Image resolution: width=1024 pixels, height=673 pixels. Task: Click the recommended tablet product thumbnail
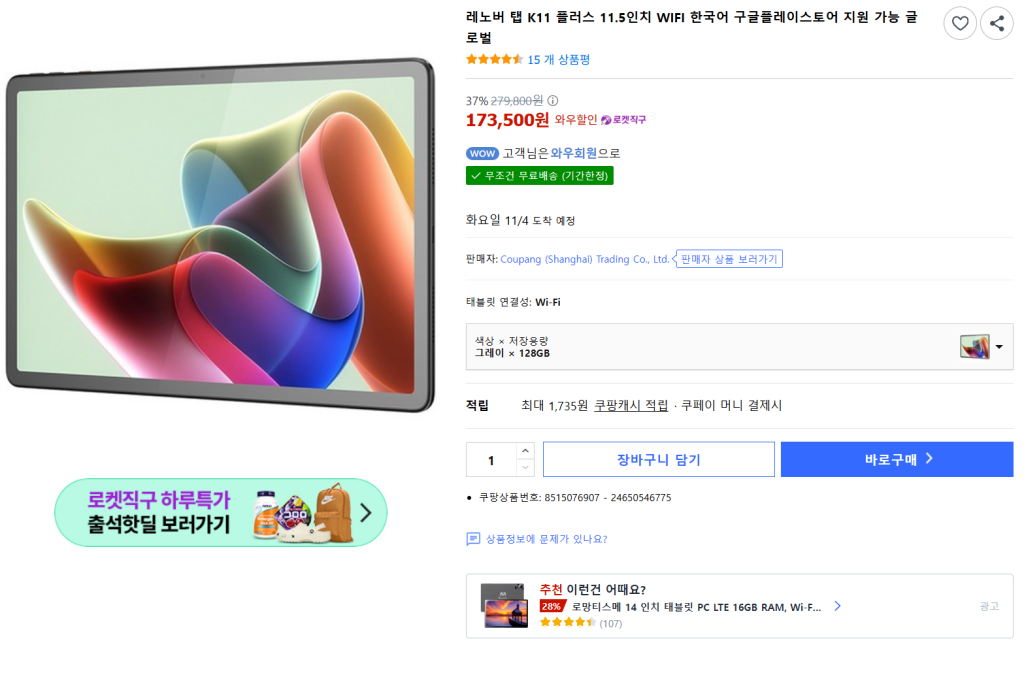pos(504,606)
